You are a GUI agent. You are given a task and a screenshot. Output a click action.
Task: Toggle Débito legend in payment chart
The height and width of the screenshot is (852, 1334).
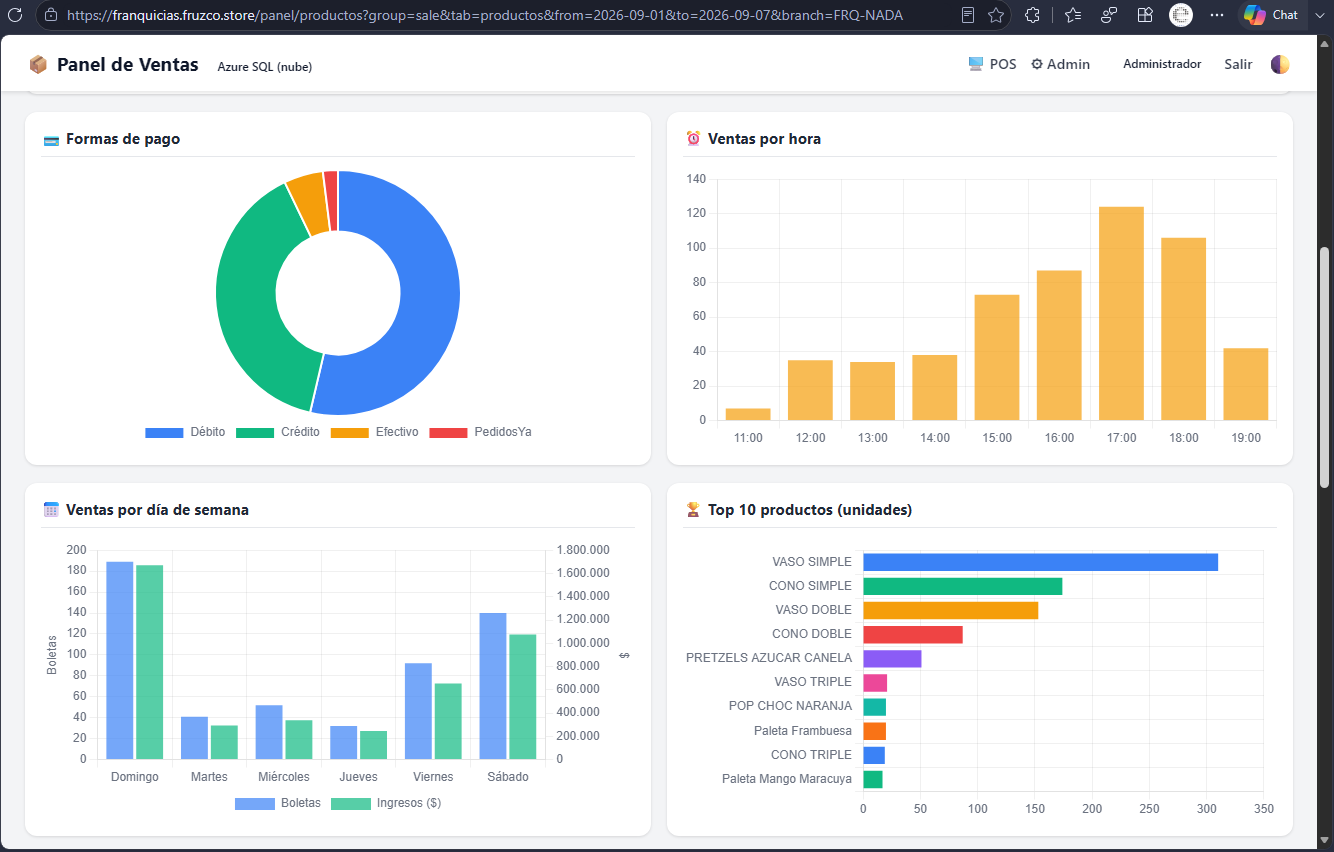(x=185, y=432)
